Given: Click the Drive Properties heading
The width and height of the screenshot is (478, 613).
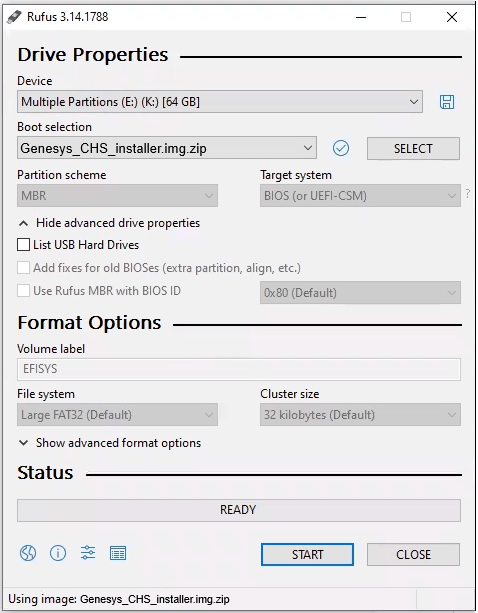Looking at the screenshot, I should tap(93, 54).
